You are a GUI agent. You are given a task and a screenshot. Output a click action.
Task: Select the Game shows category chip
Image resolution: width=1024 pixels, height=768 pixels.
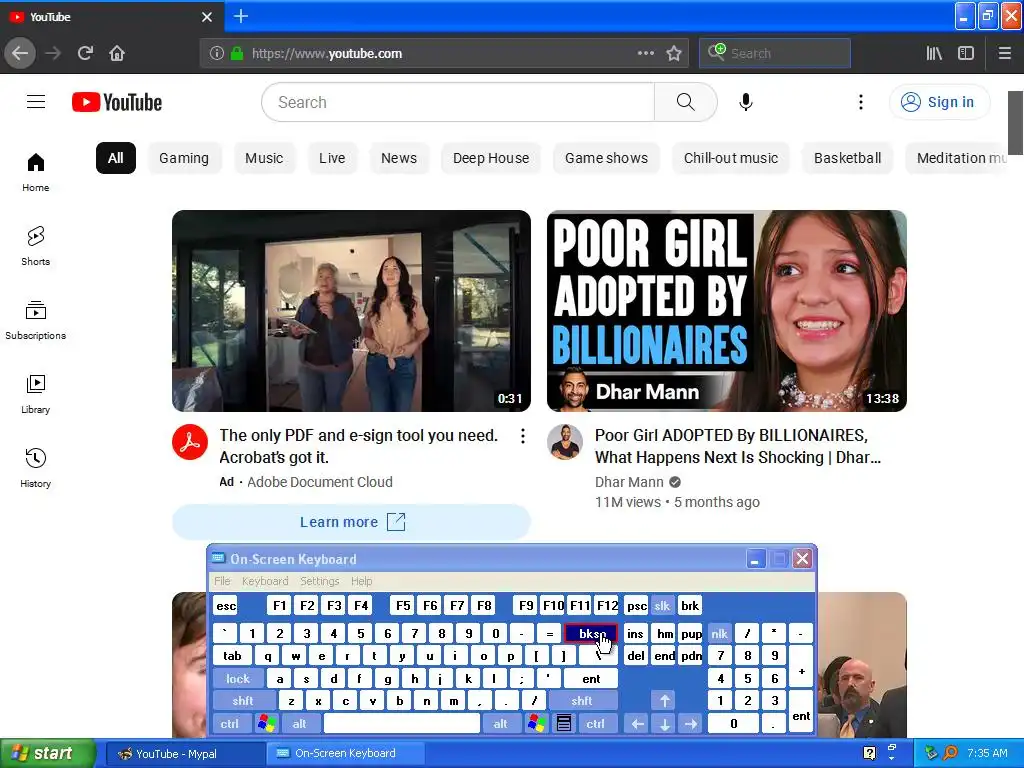point(607,158)
